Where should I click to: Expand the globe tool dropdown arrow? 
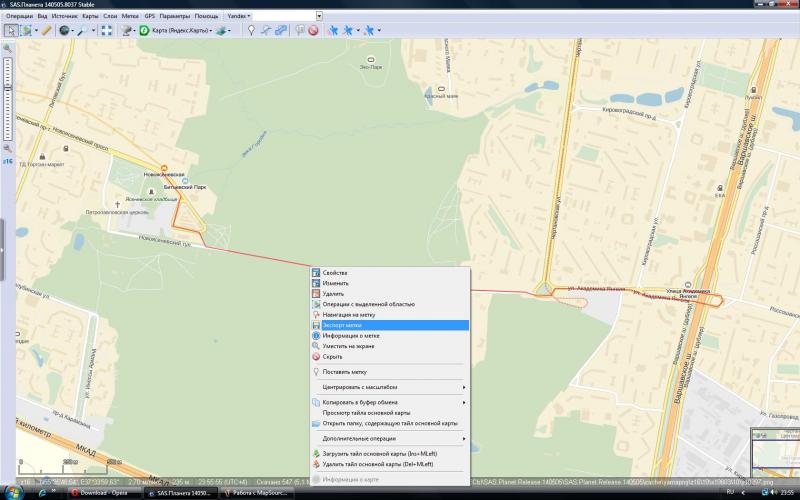pos(72,31)
